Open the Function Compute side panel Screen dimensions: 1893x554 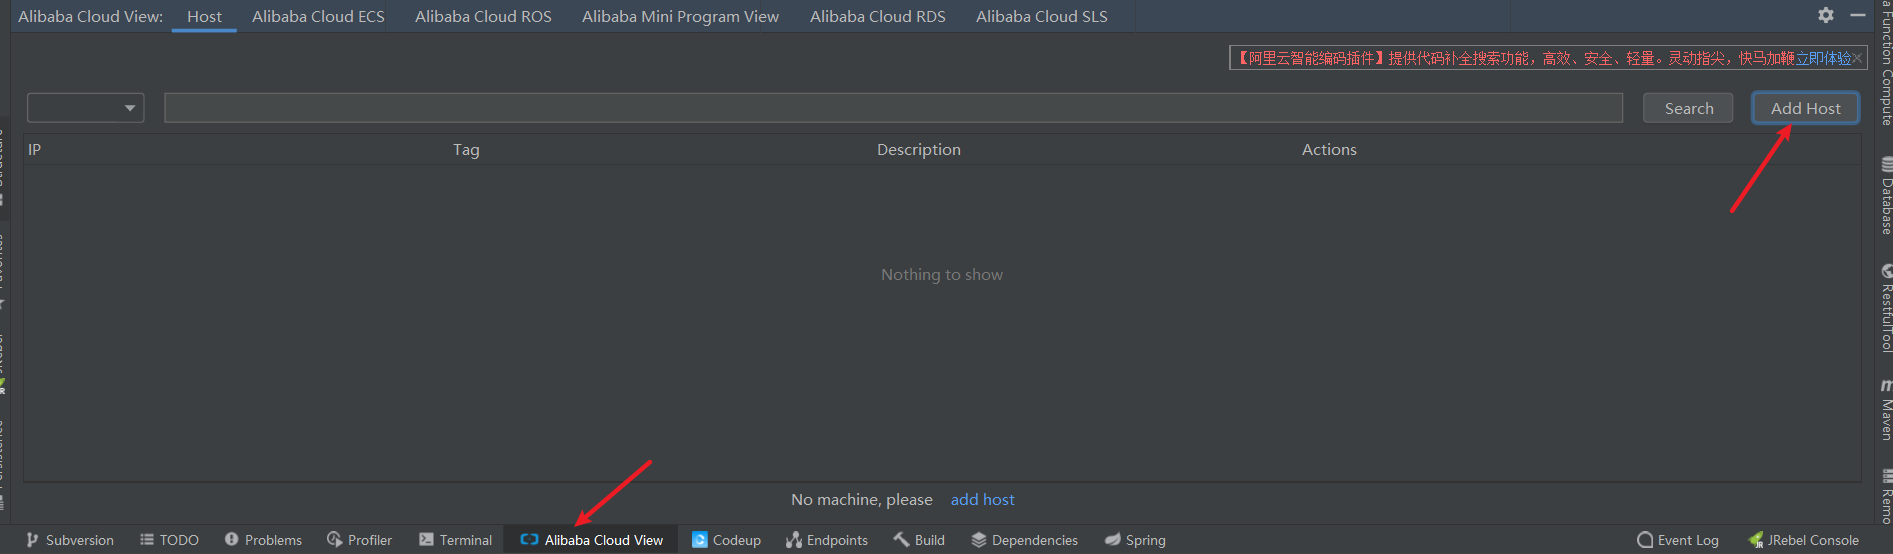[1886, 62]
